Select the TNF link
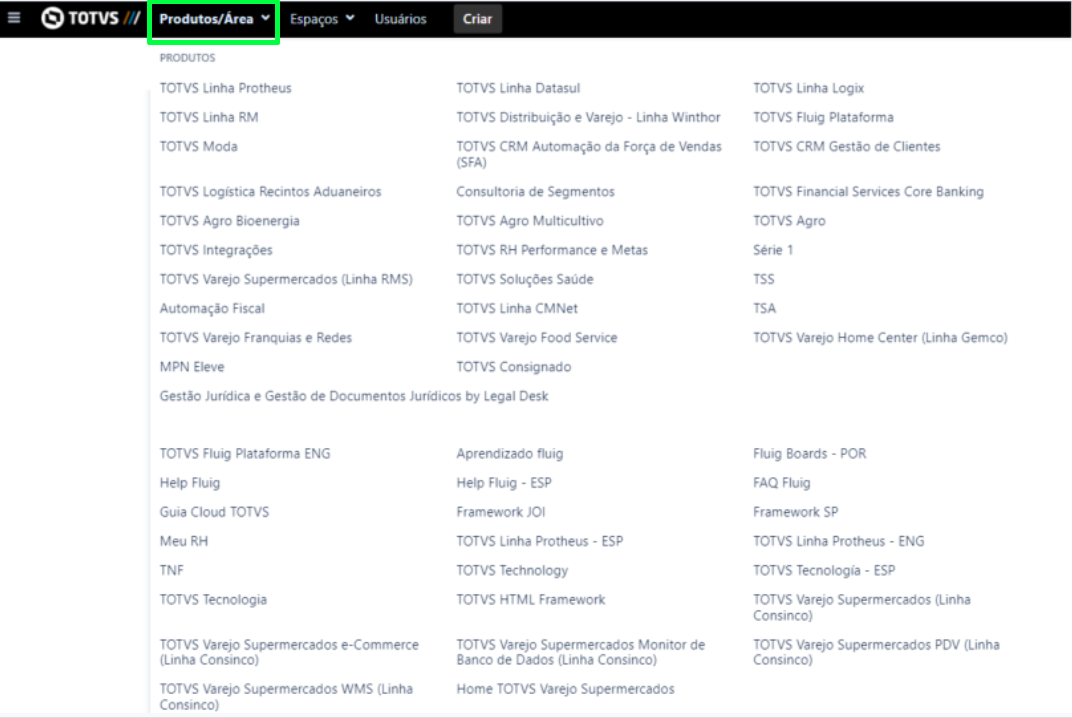Screen dimensions: 1072x718 tap(172, 571)
